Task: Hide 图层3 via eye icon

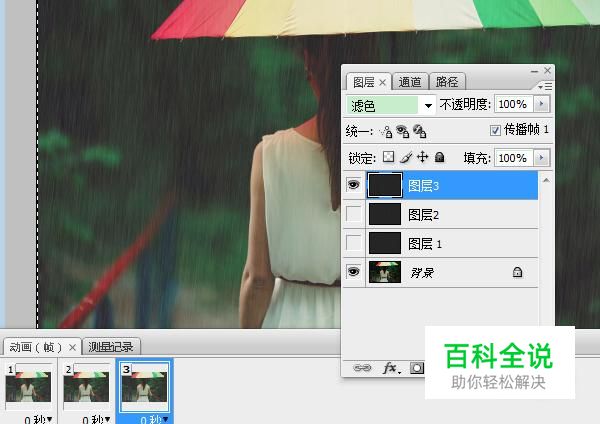Action: tap(354, 185)
